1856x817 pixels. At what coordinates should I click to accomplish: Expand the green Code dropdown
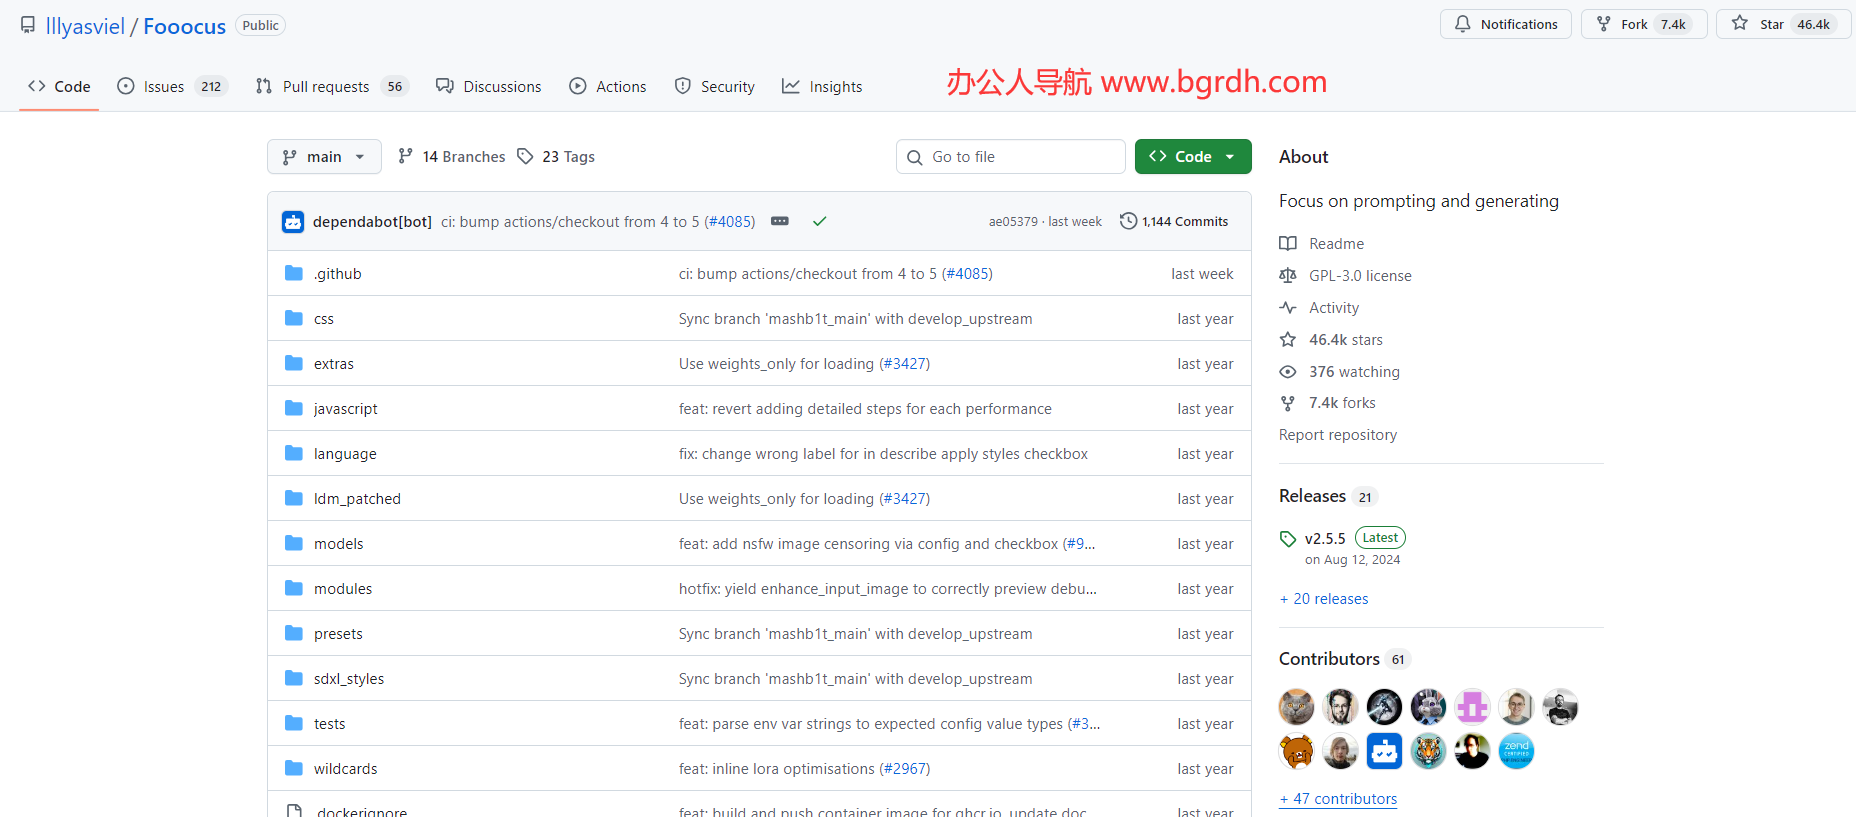1193,157
